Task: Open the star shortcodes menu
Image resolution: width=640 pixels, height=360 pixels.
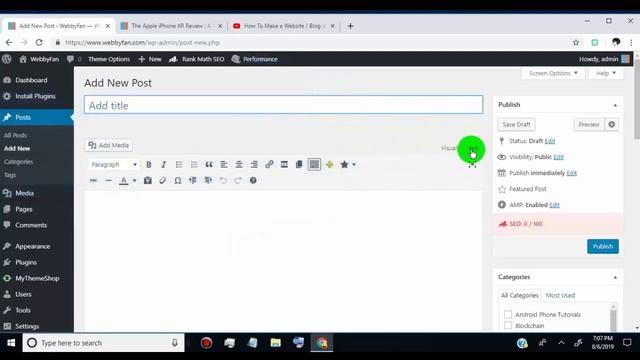Action: (x=348, y=164)
